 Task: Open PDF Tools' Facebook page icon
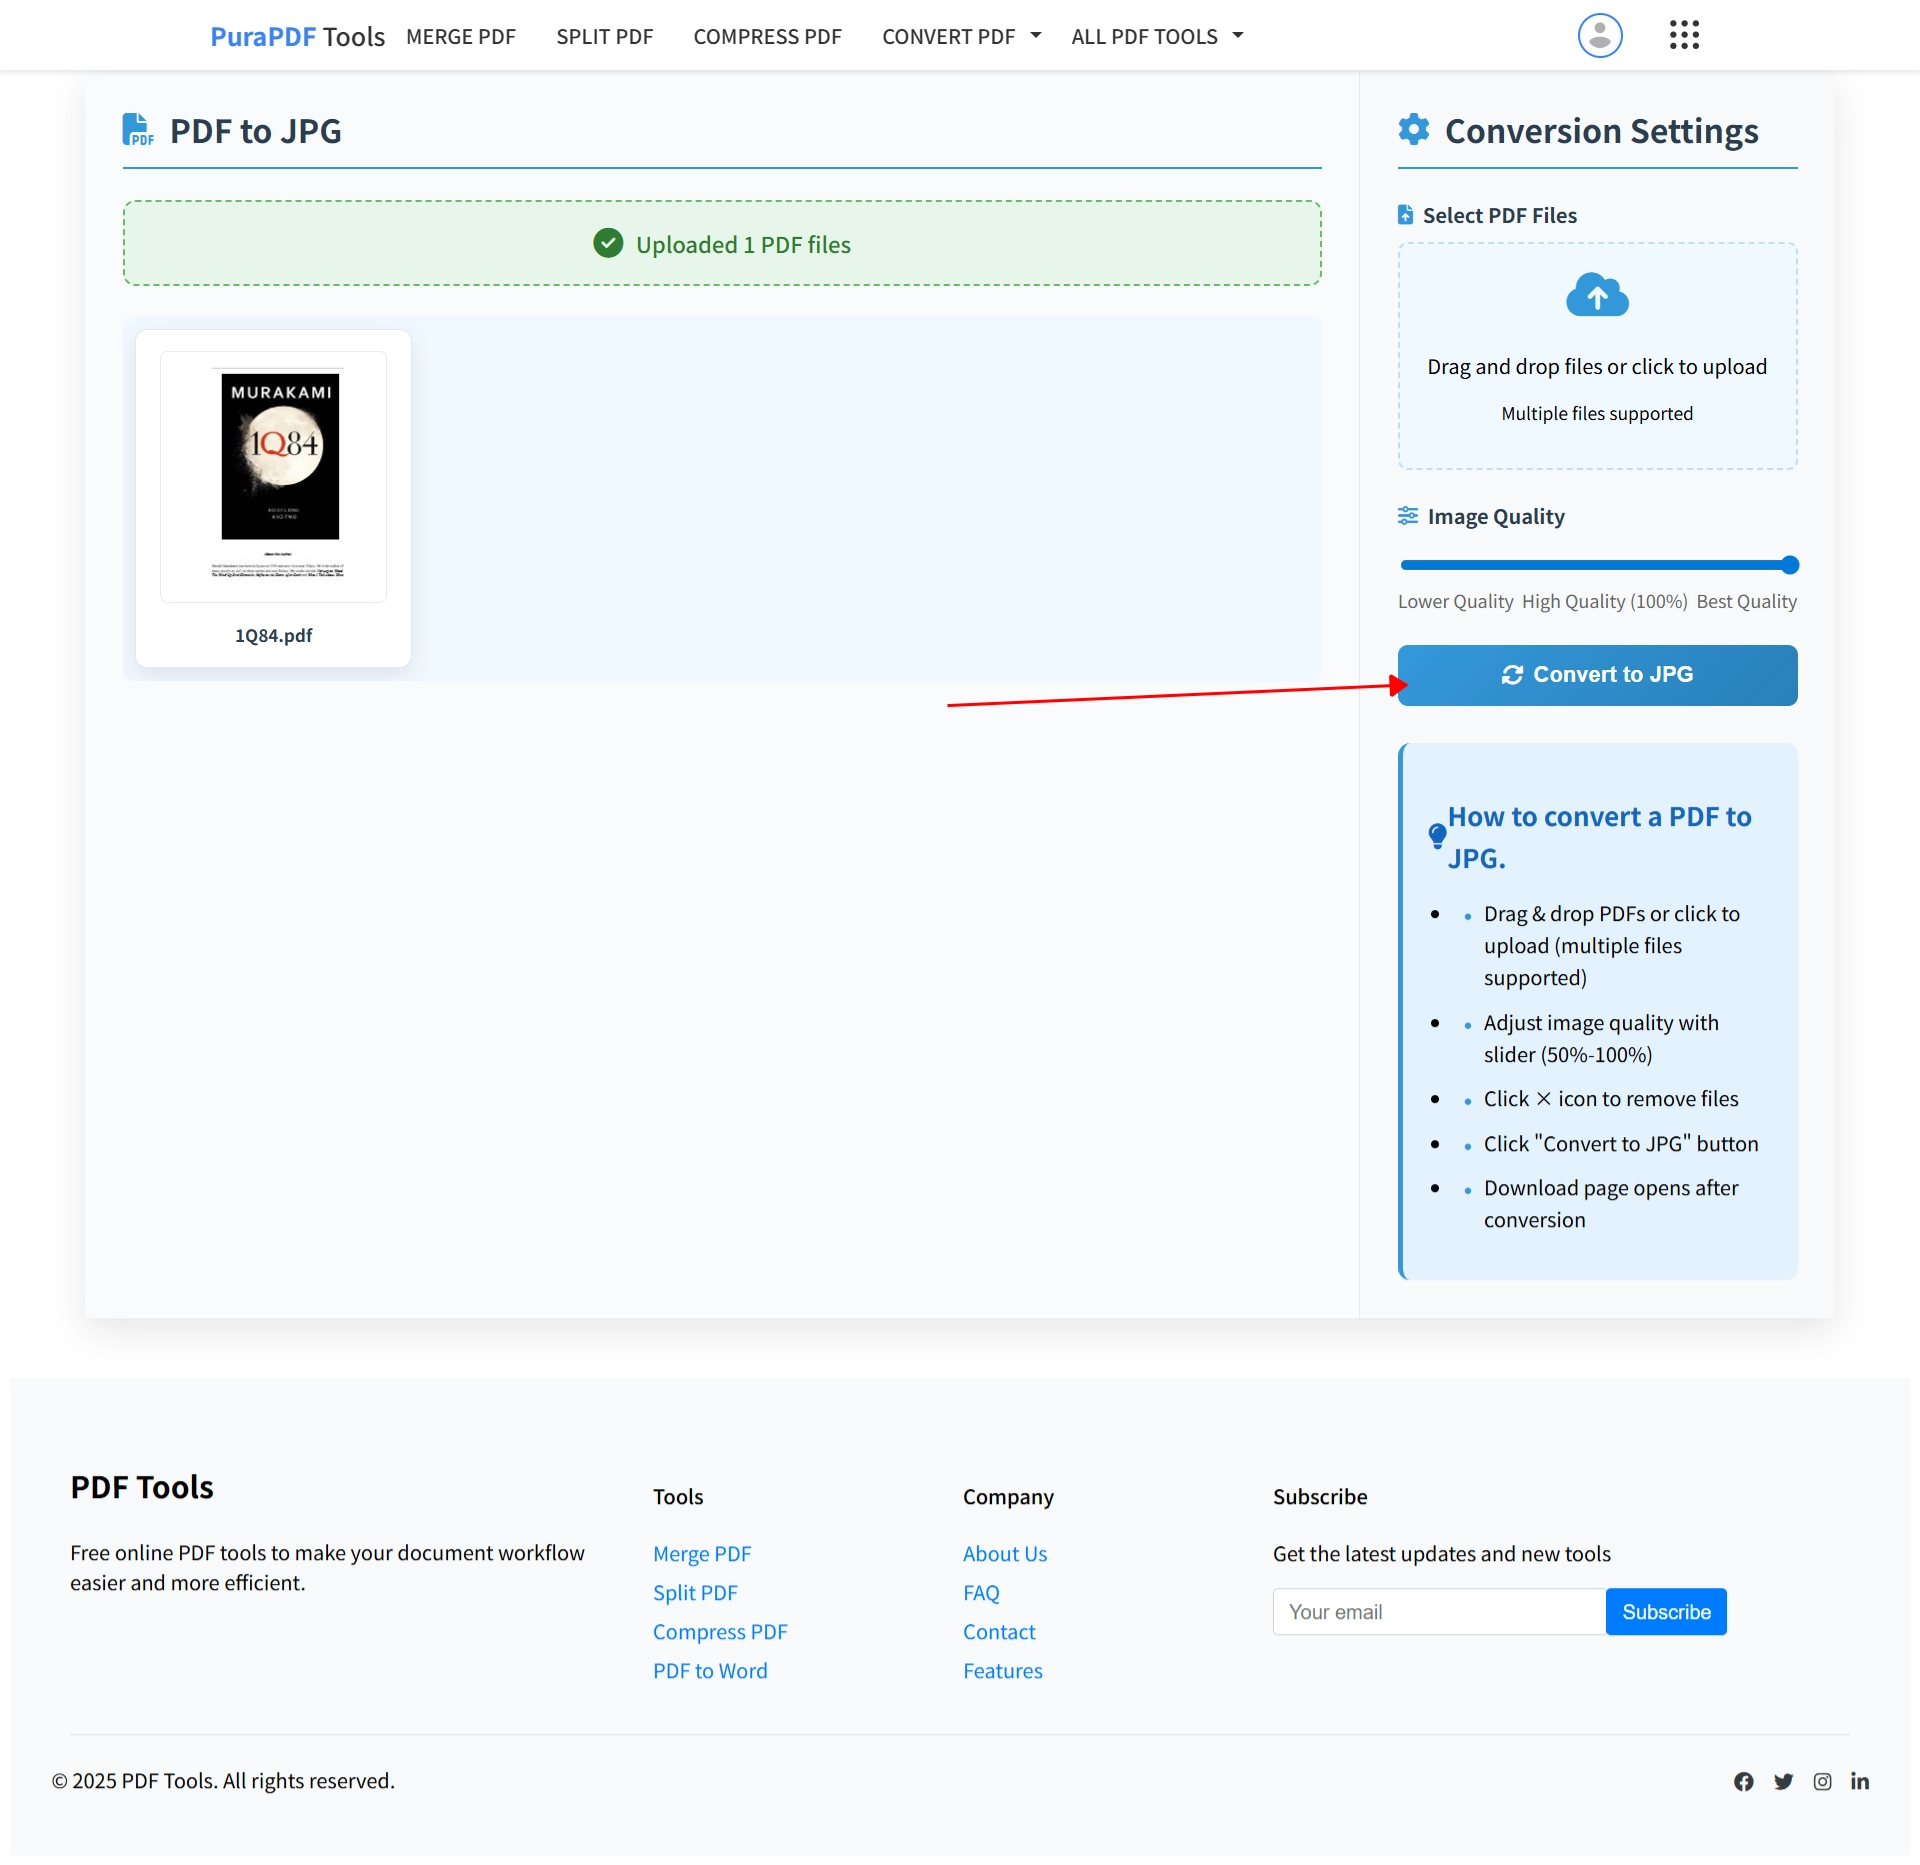1743,1781
